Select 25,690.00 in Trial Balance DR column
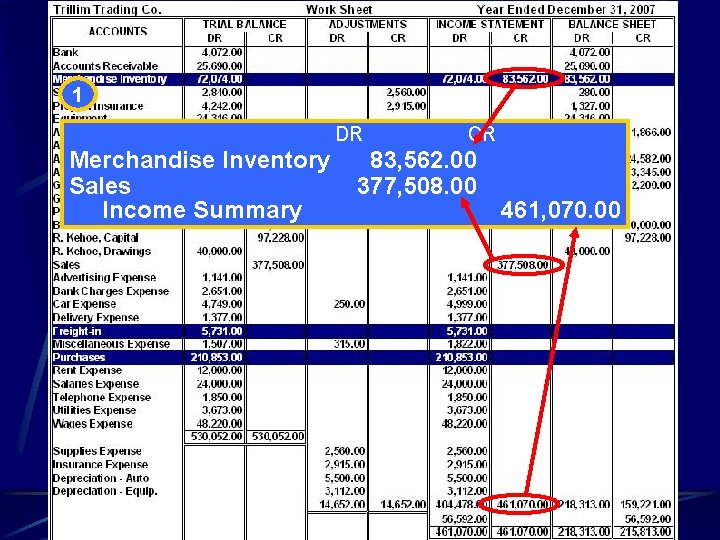This screenshot has height=540, width=720. 219,66
